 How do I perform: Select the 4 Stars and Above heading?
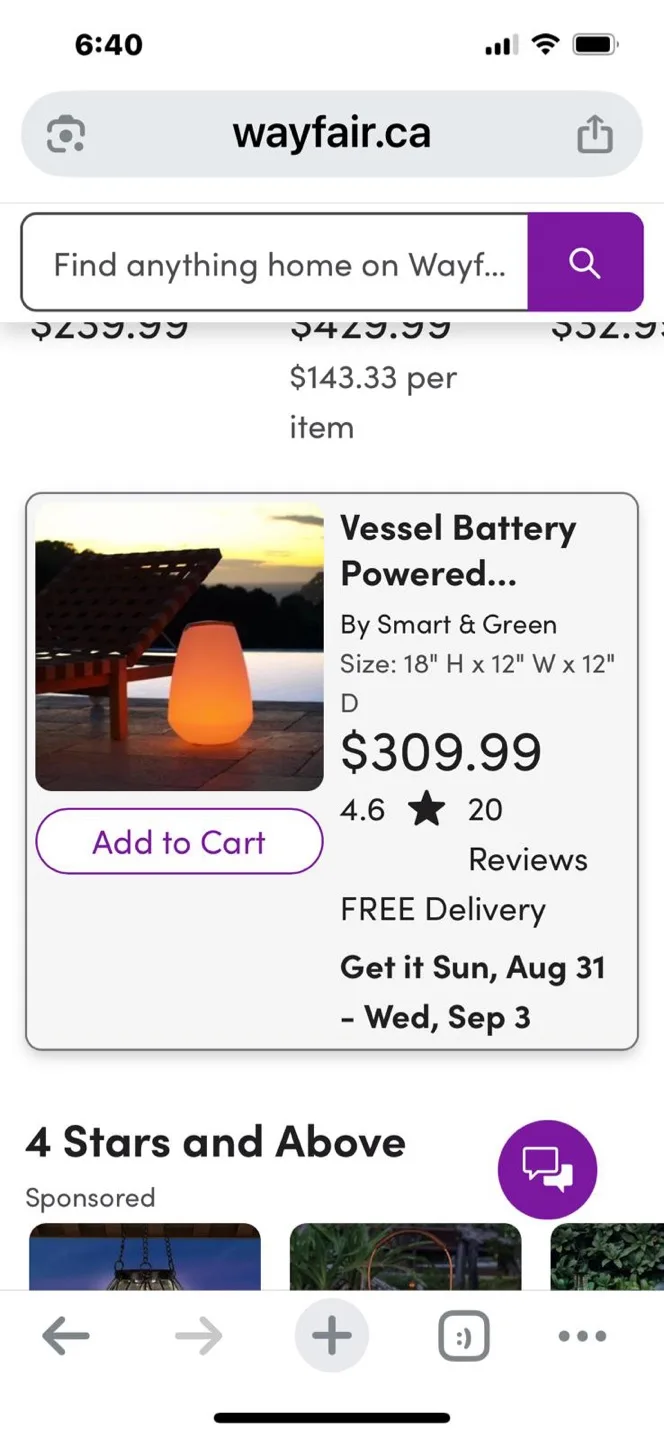pos(215,1141)
